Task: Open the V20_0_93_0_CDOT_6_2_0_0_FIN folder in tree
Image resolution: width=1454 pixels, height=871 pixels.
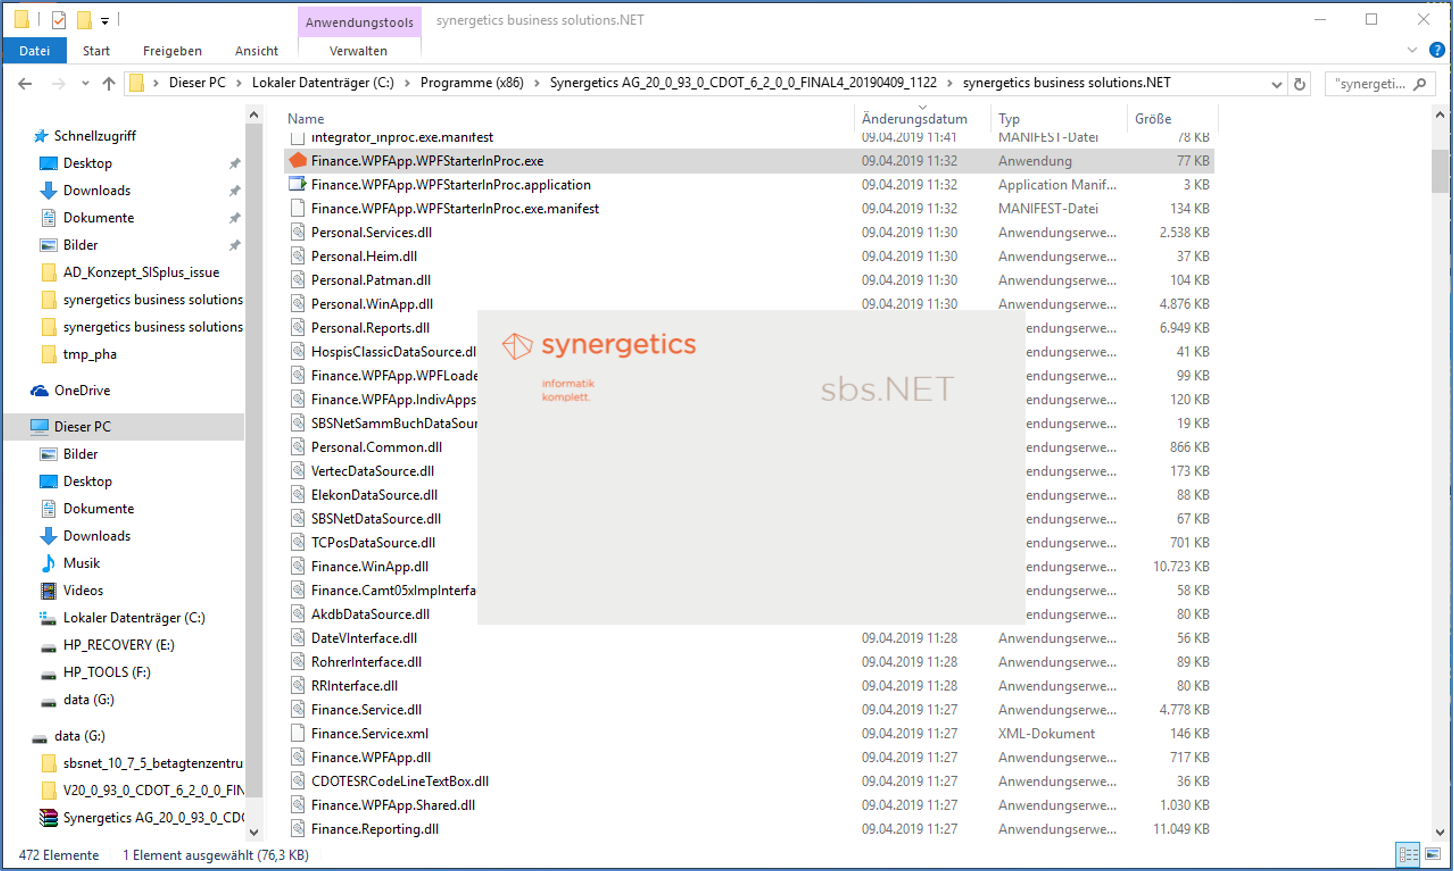Action: click(x=153, y=790)
